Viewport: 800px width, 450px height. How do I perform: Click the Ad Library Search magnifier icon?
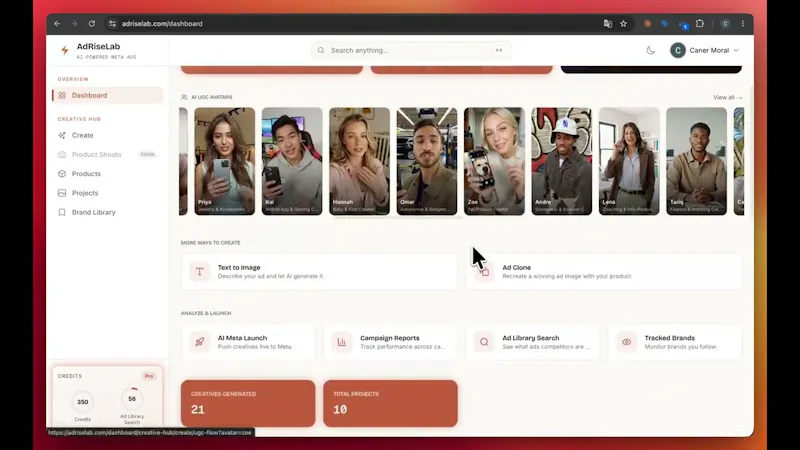[484, 342]
